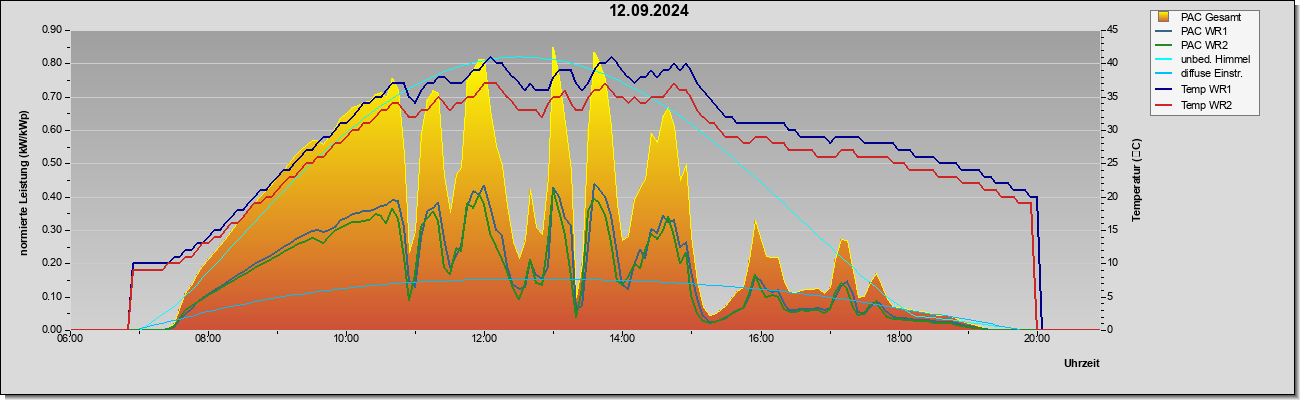Click the 0.90 value on power axis
The width and height of the screenshot is (1300, 400).
pyautogui.click(x=53, y=30)
